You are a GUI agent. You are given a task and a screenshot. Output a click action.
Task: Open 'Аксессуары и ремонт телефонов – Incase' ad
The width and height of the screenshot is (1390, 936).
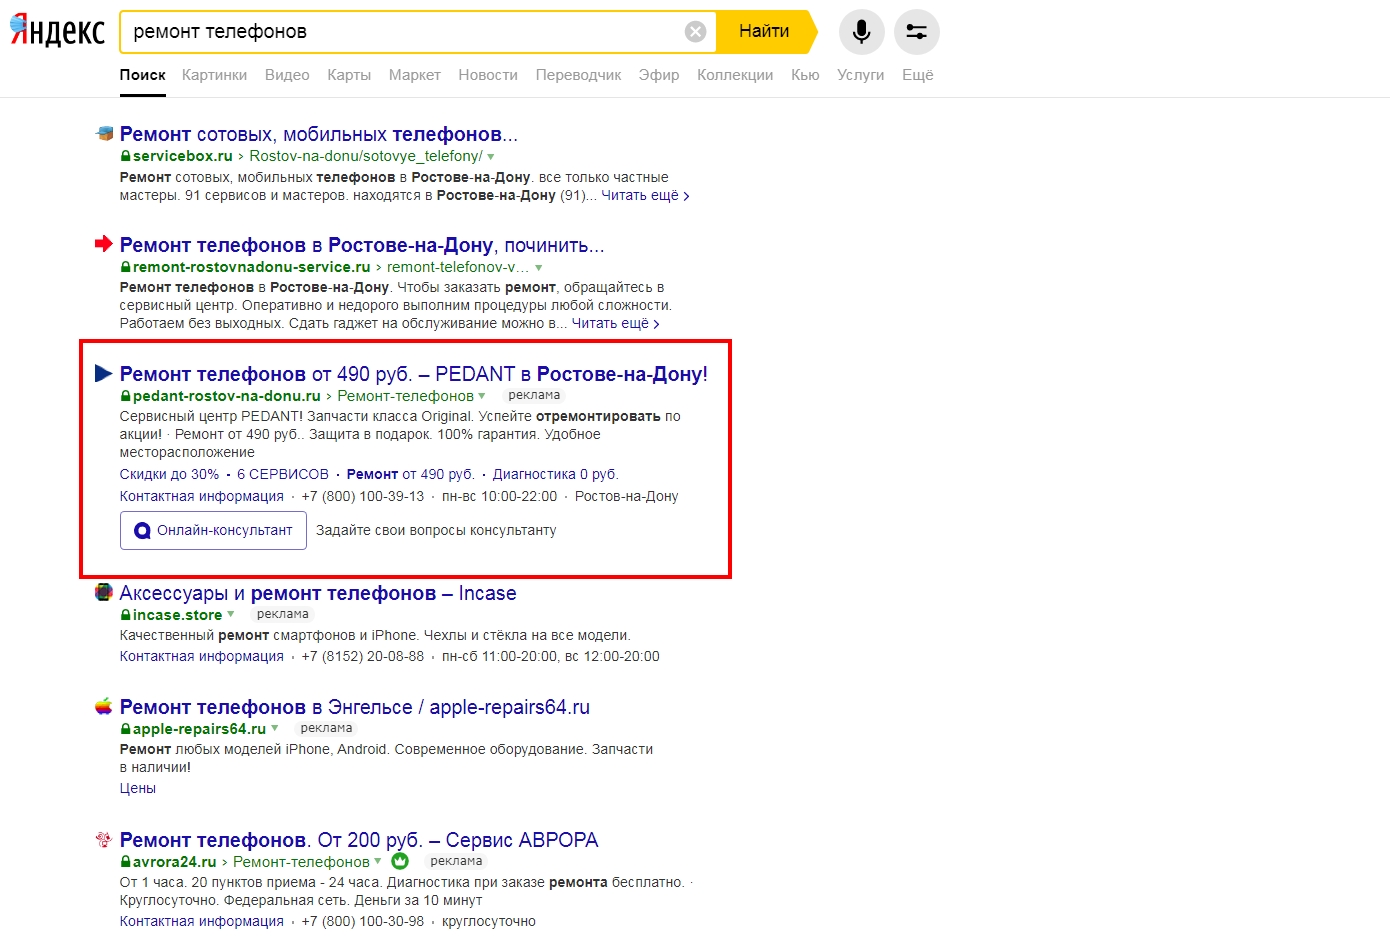318,593
